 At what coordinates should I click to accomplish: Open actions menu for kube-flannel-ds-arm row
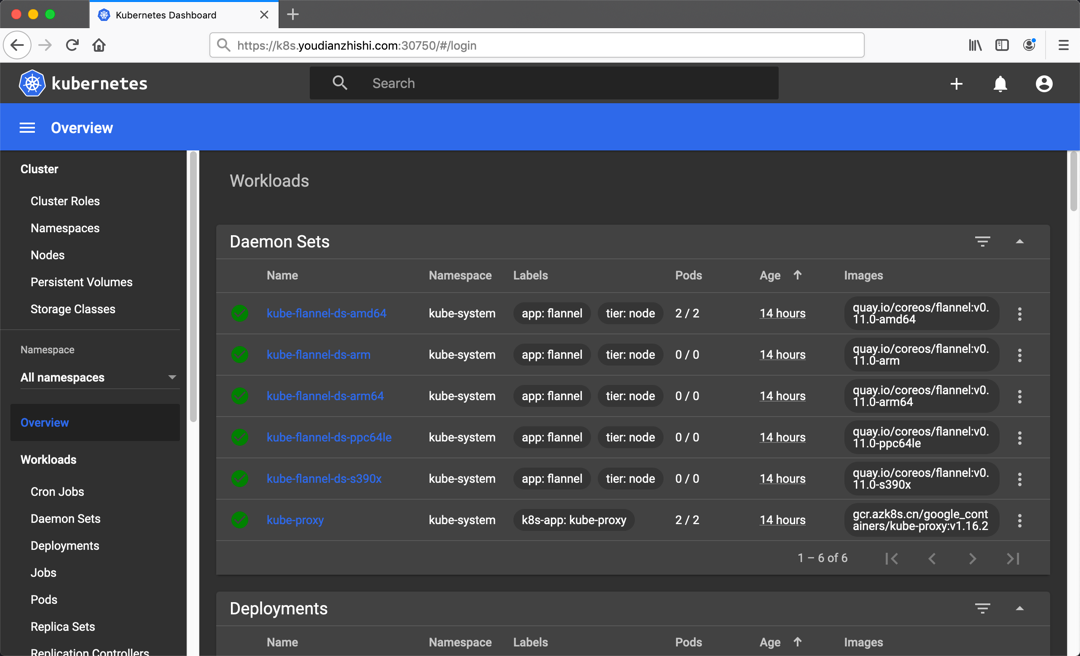point(1019,355)
